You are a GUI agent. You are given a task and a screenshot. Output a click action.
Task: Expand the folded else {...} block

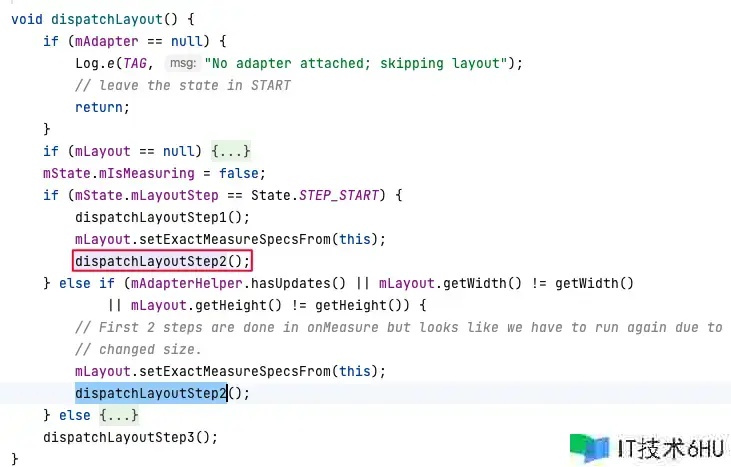[118, 415]
